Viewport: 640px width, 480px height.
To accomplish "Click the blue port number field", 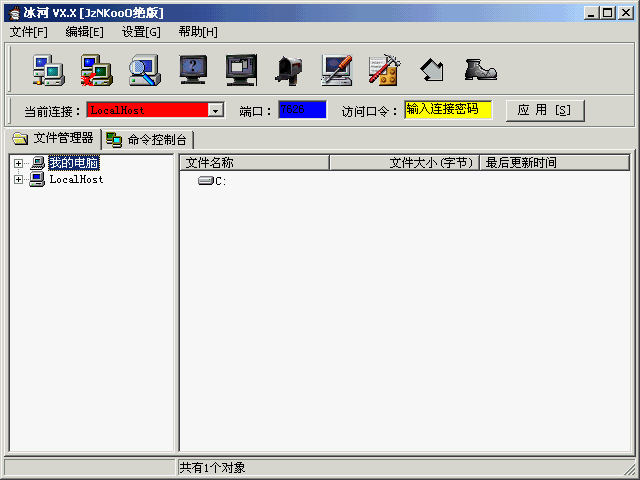I will 302,109.
